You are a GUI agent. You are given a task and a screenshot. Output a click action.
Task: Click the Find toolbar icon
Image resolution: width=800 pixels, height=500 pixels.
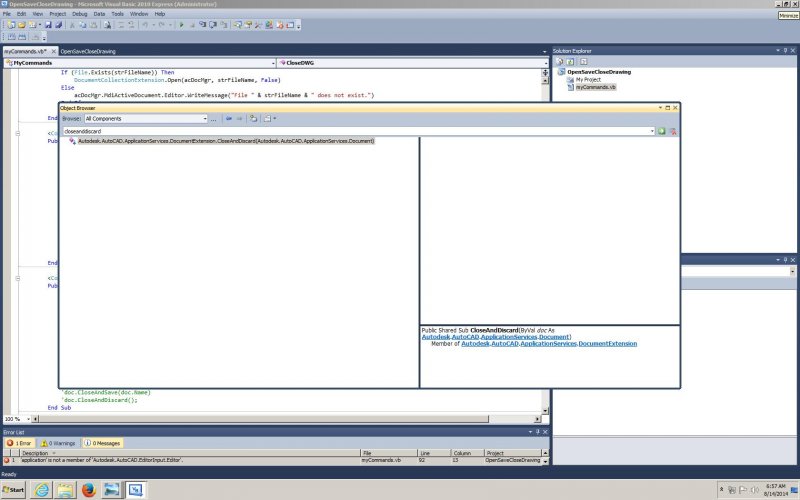[107, 24]
